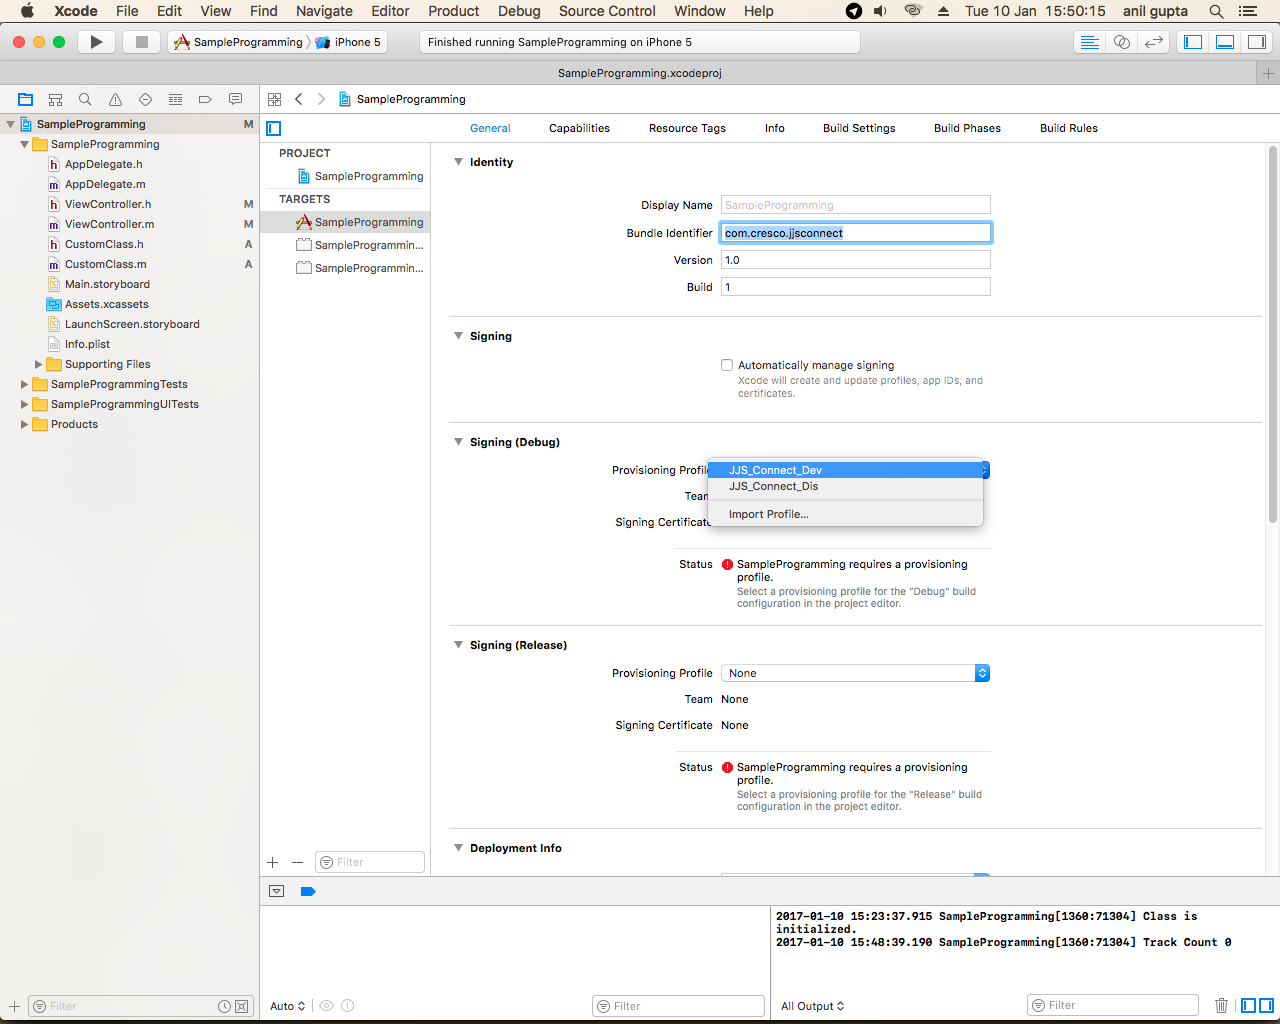Toggle the console pane
This screenshot has width=1280, height=1024.
[1266, 1005]
